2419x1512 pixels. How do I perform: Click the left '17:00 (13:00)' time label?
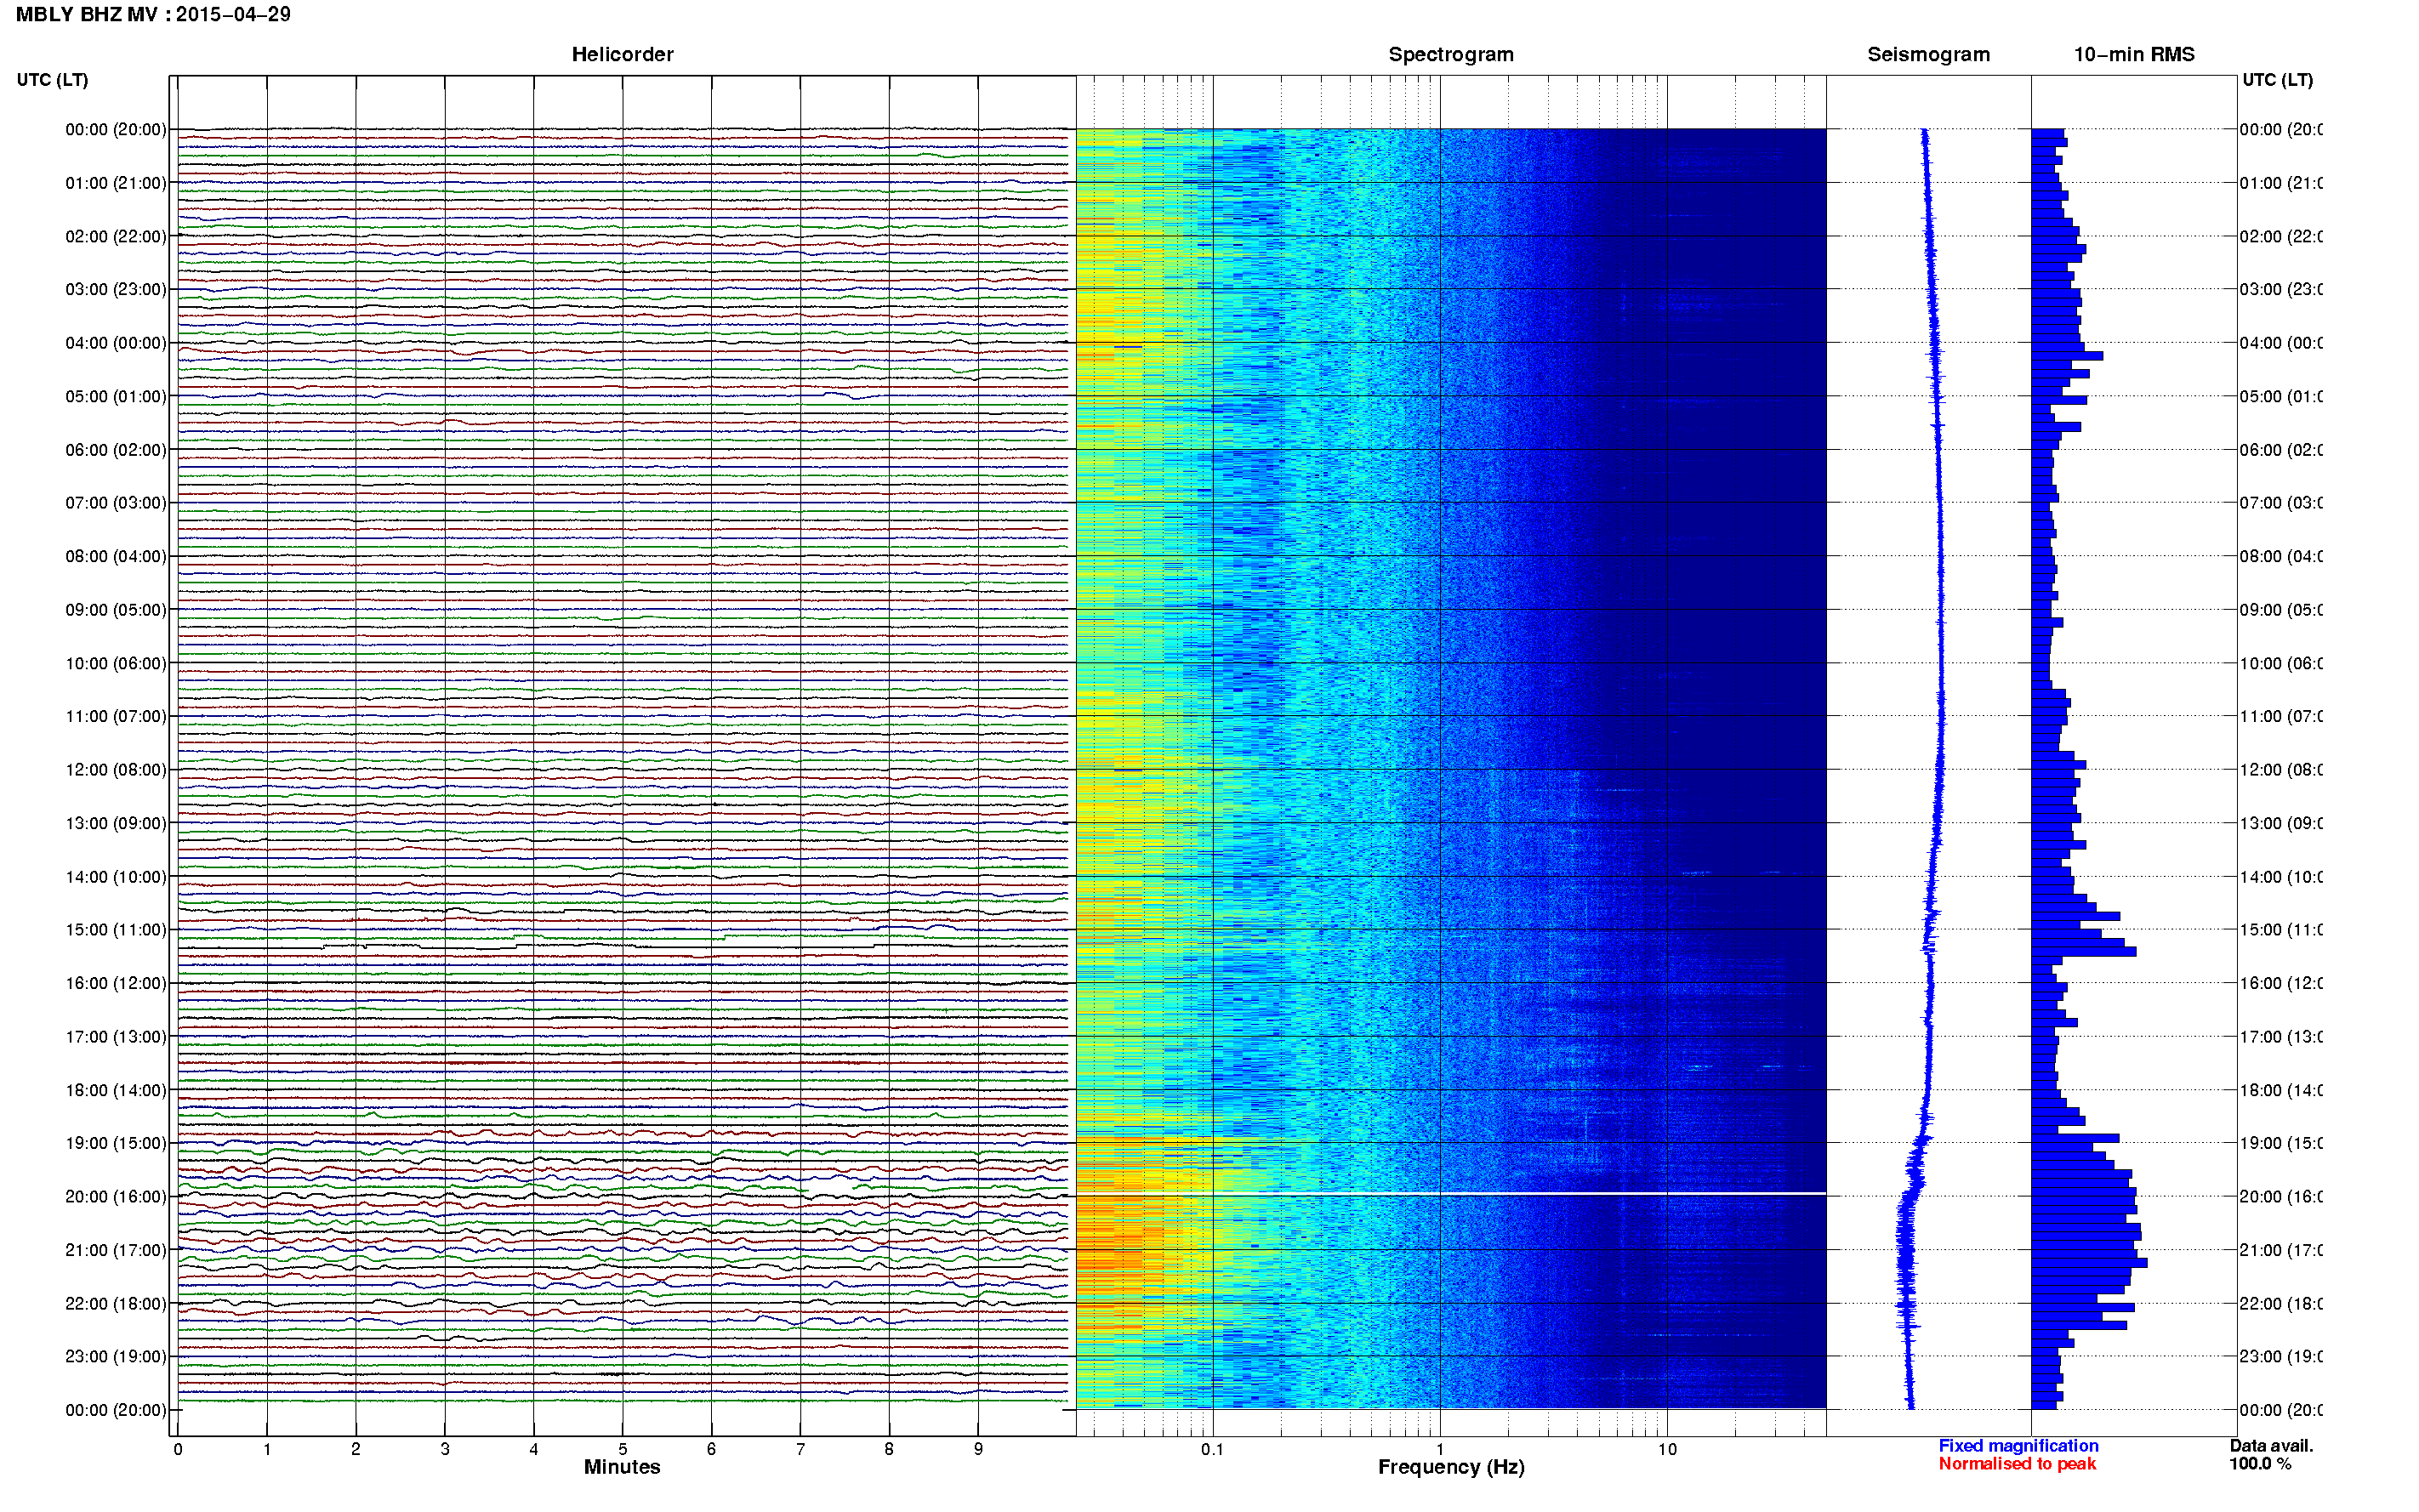pos(116,1037)
